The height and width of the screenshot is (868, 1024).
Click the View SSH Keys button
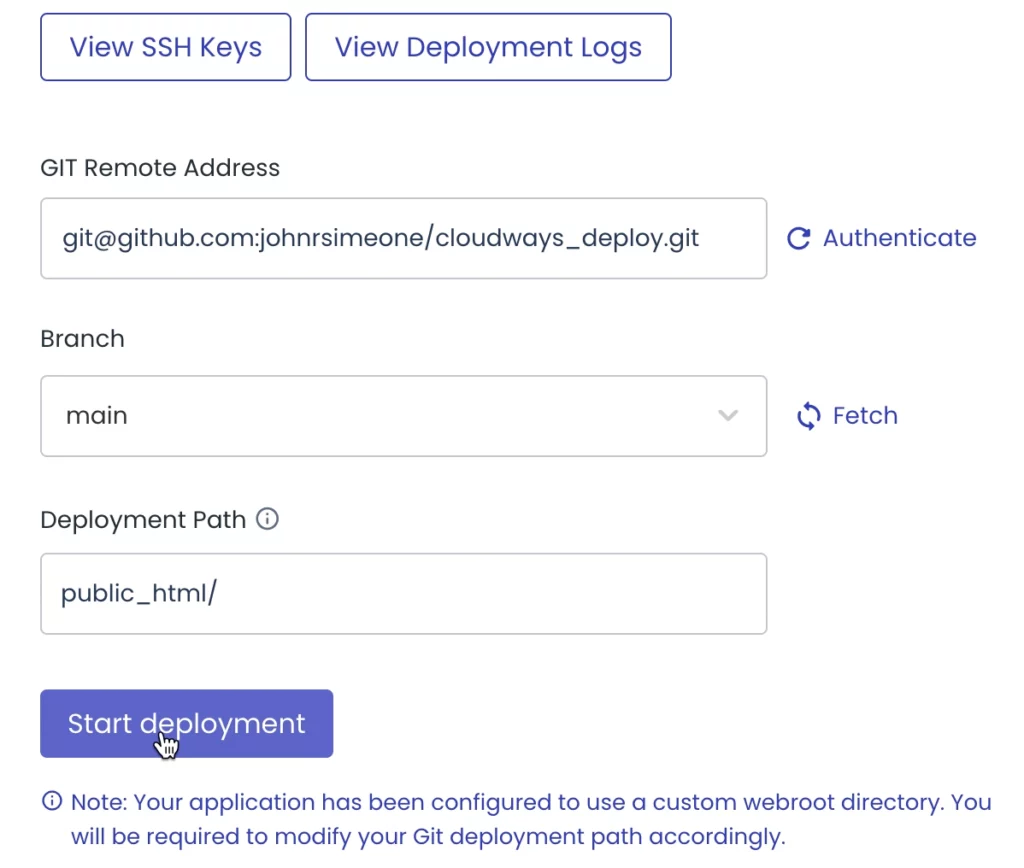pos(165,46)
